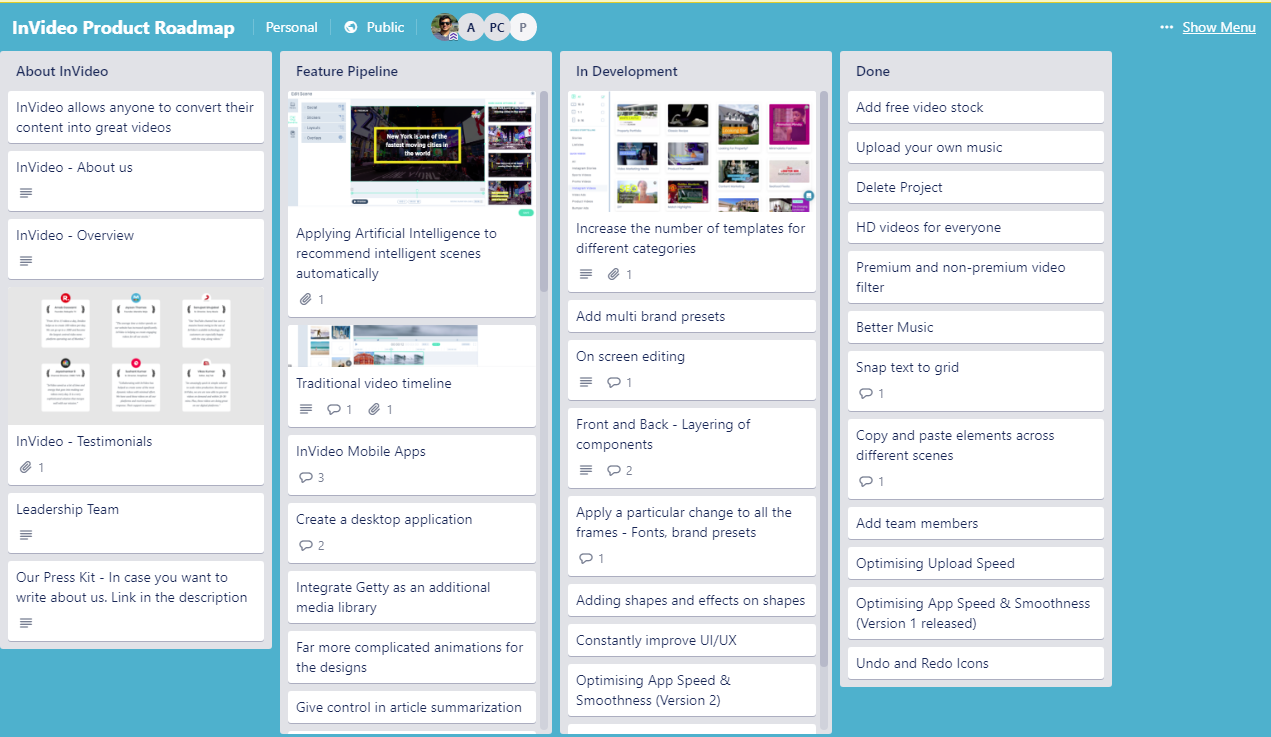Open the Show Menu link
The height and width of the screenshot is (737, 1271).
1219,27
